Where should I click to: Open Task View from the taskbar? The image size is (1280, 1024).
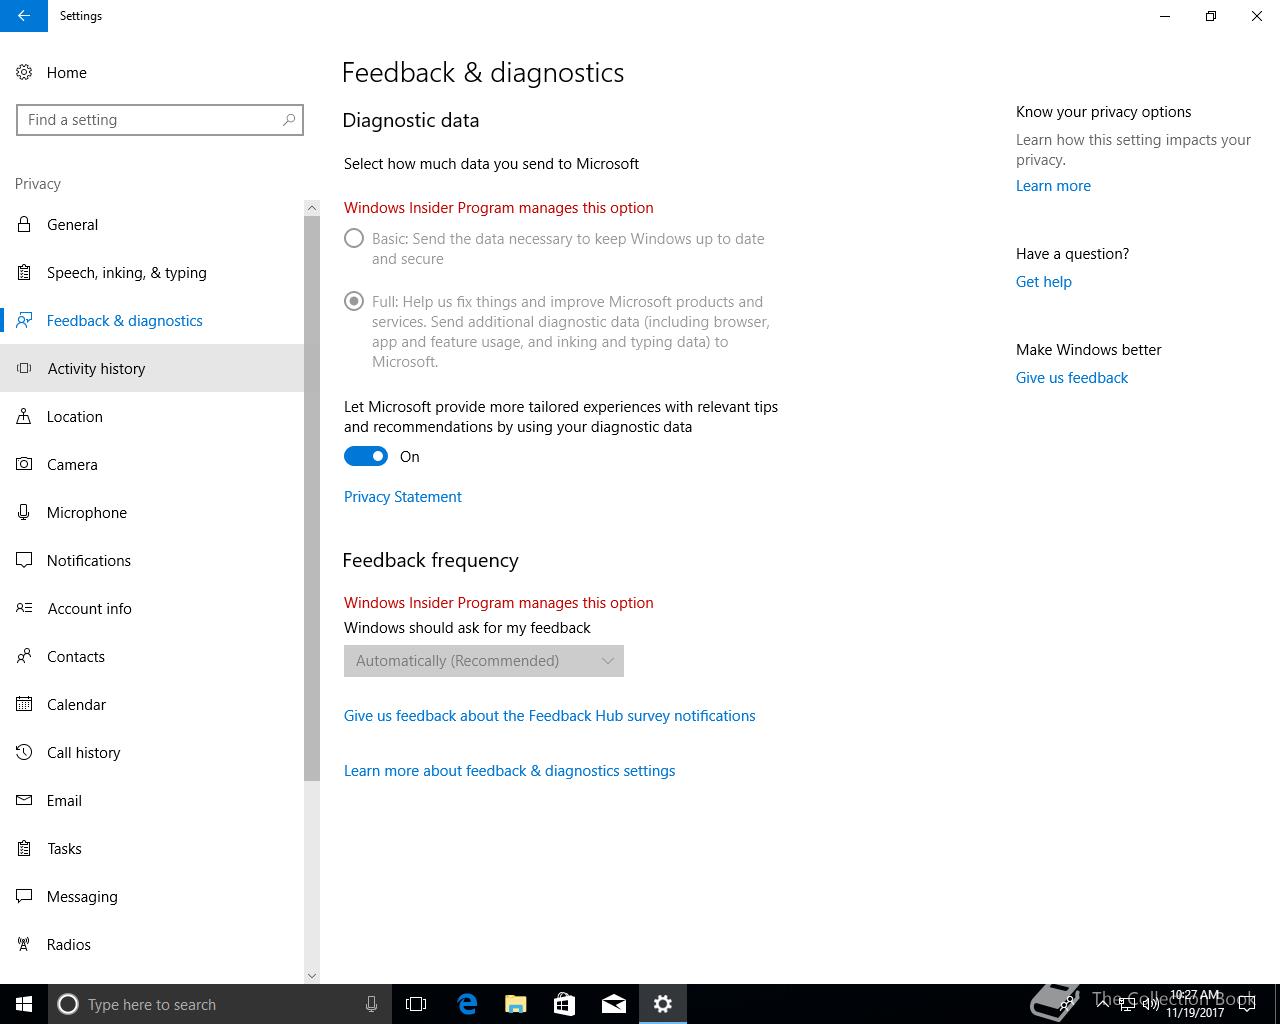(416, 1004)
